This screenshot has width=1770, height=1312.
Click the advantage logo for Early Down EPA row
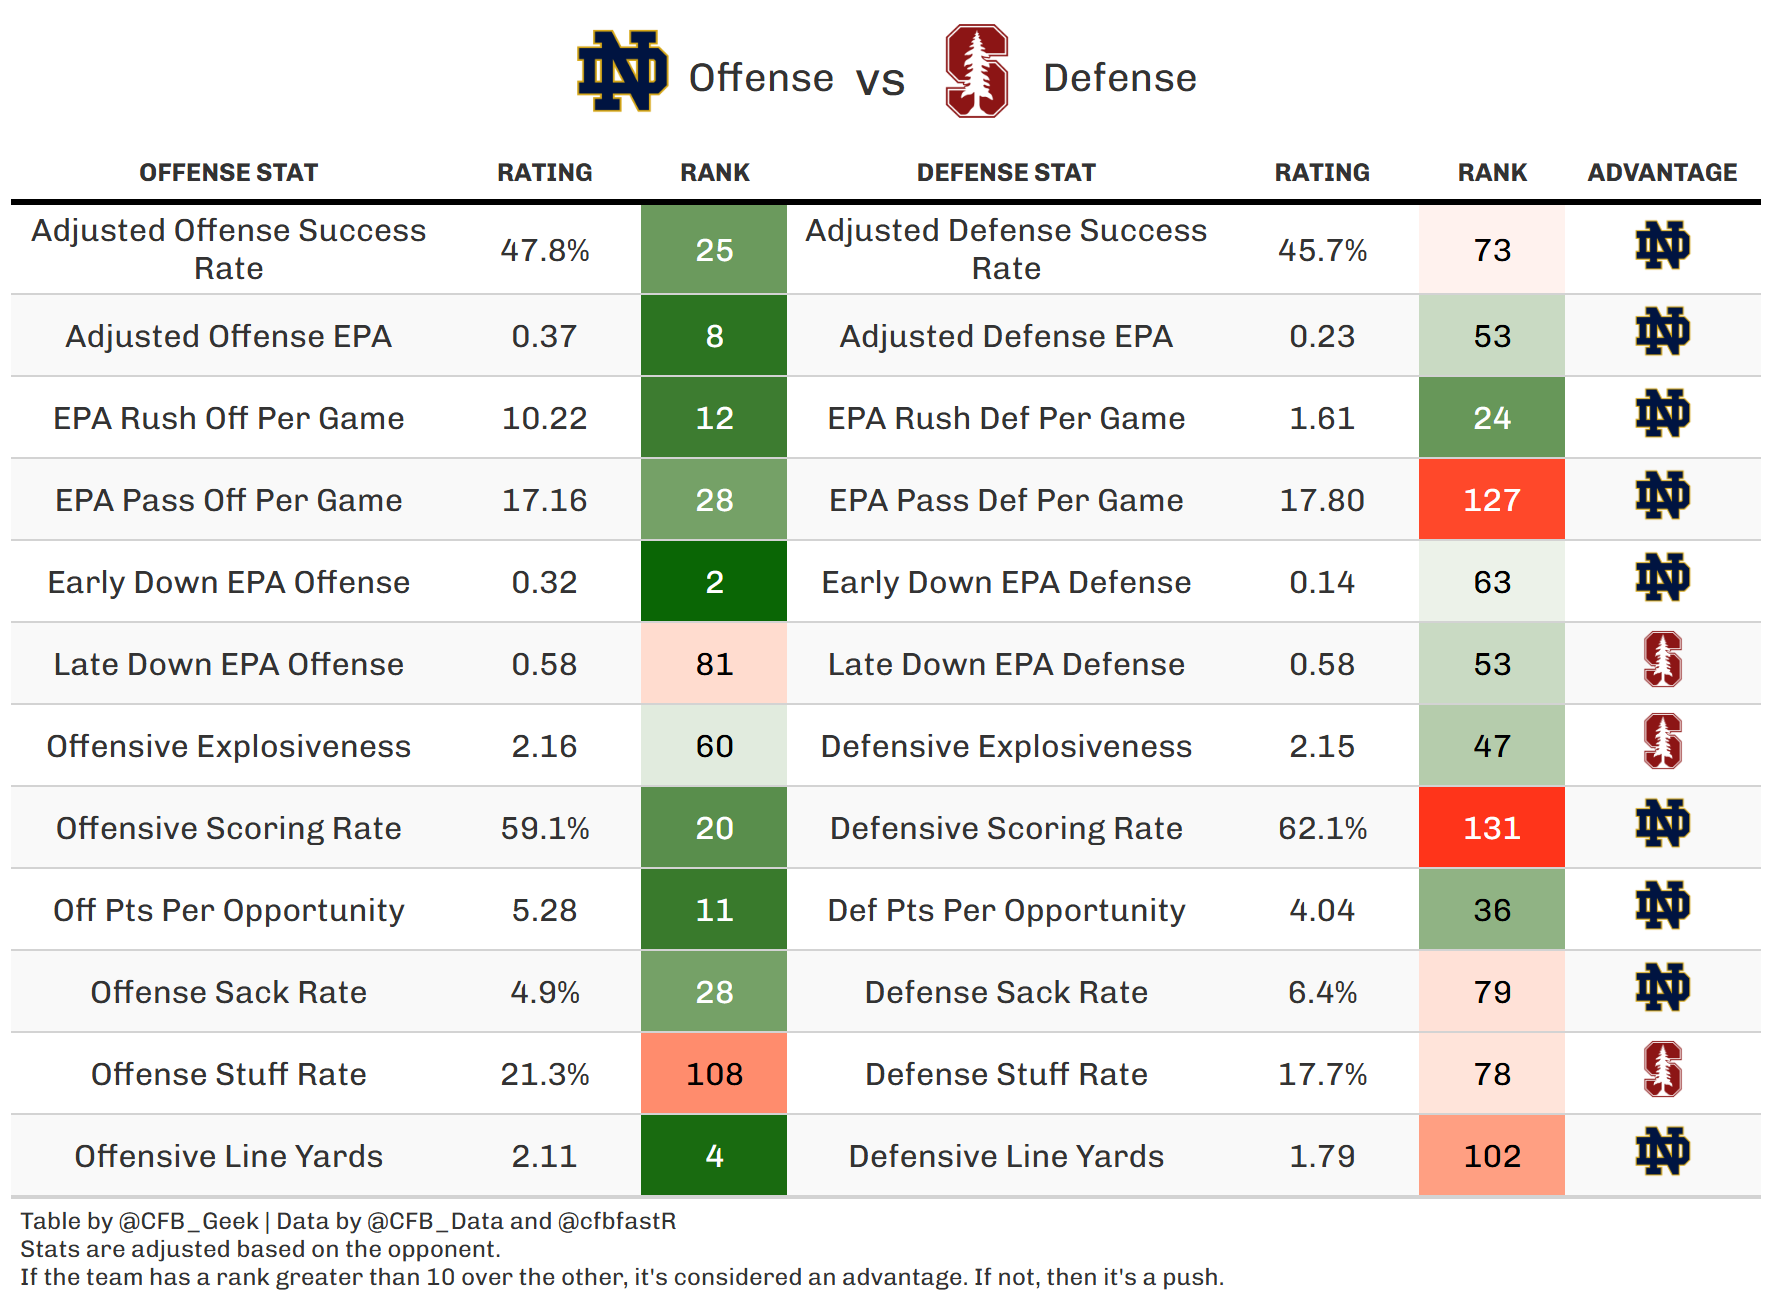1662,578
